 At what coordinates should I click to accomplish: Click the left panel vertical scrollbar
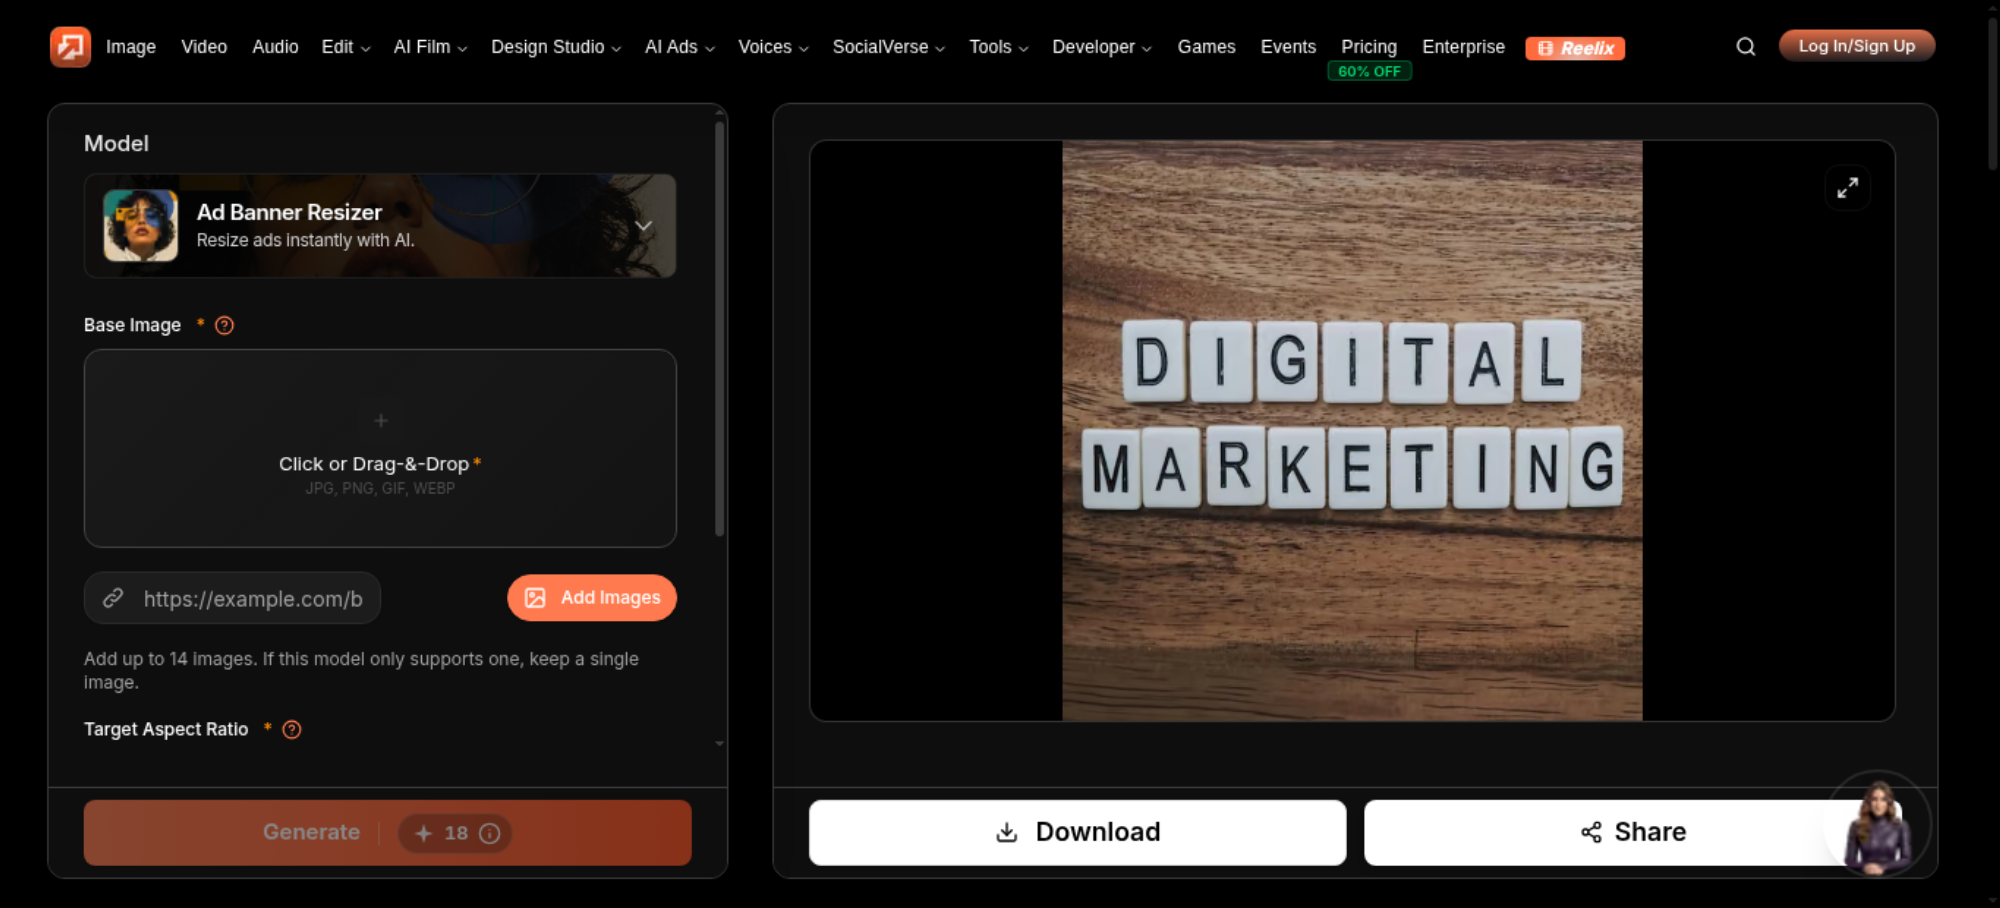tap(719, 330)
